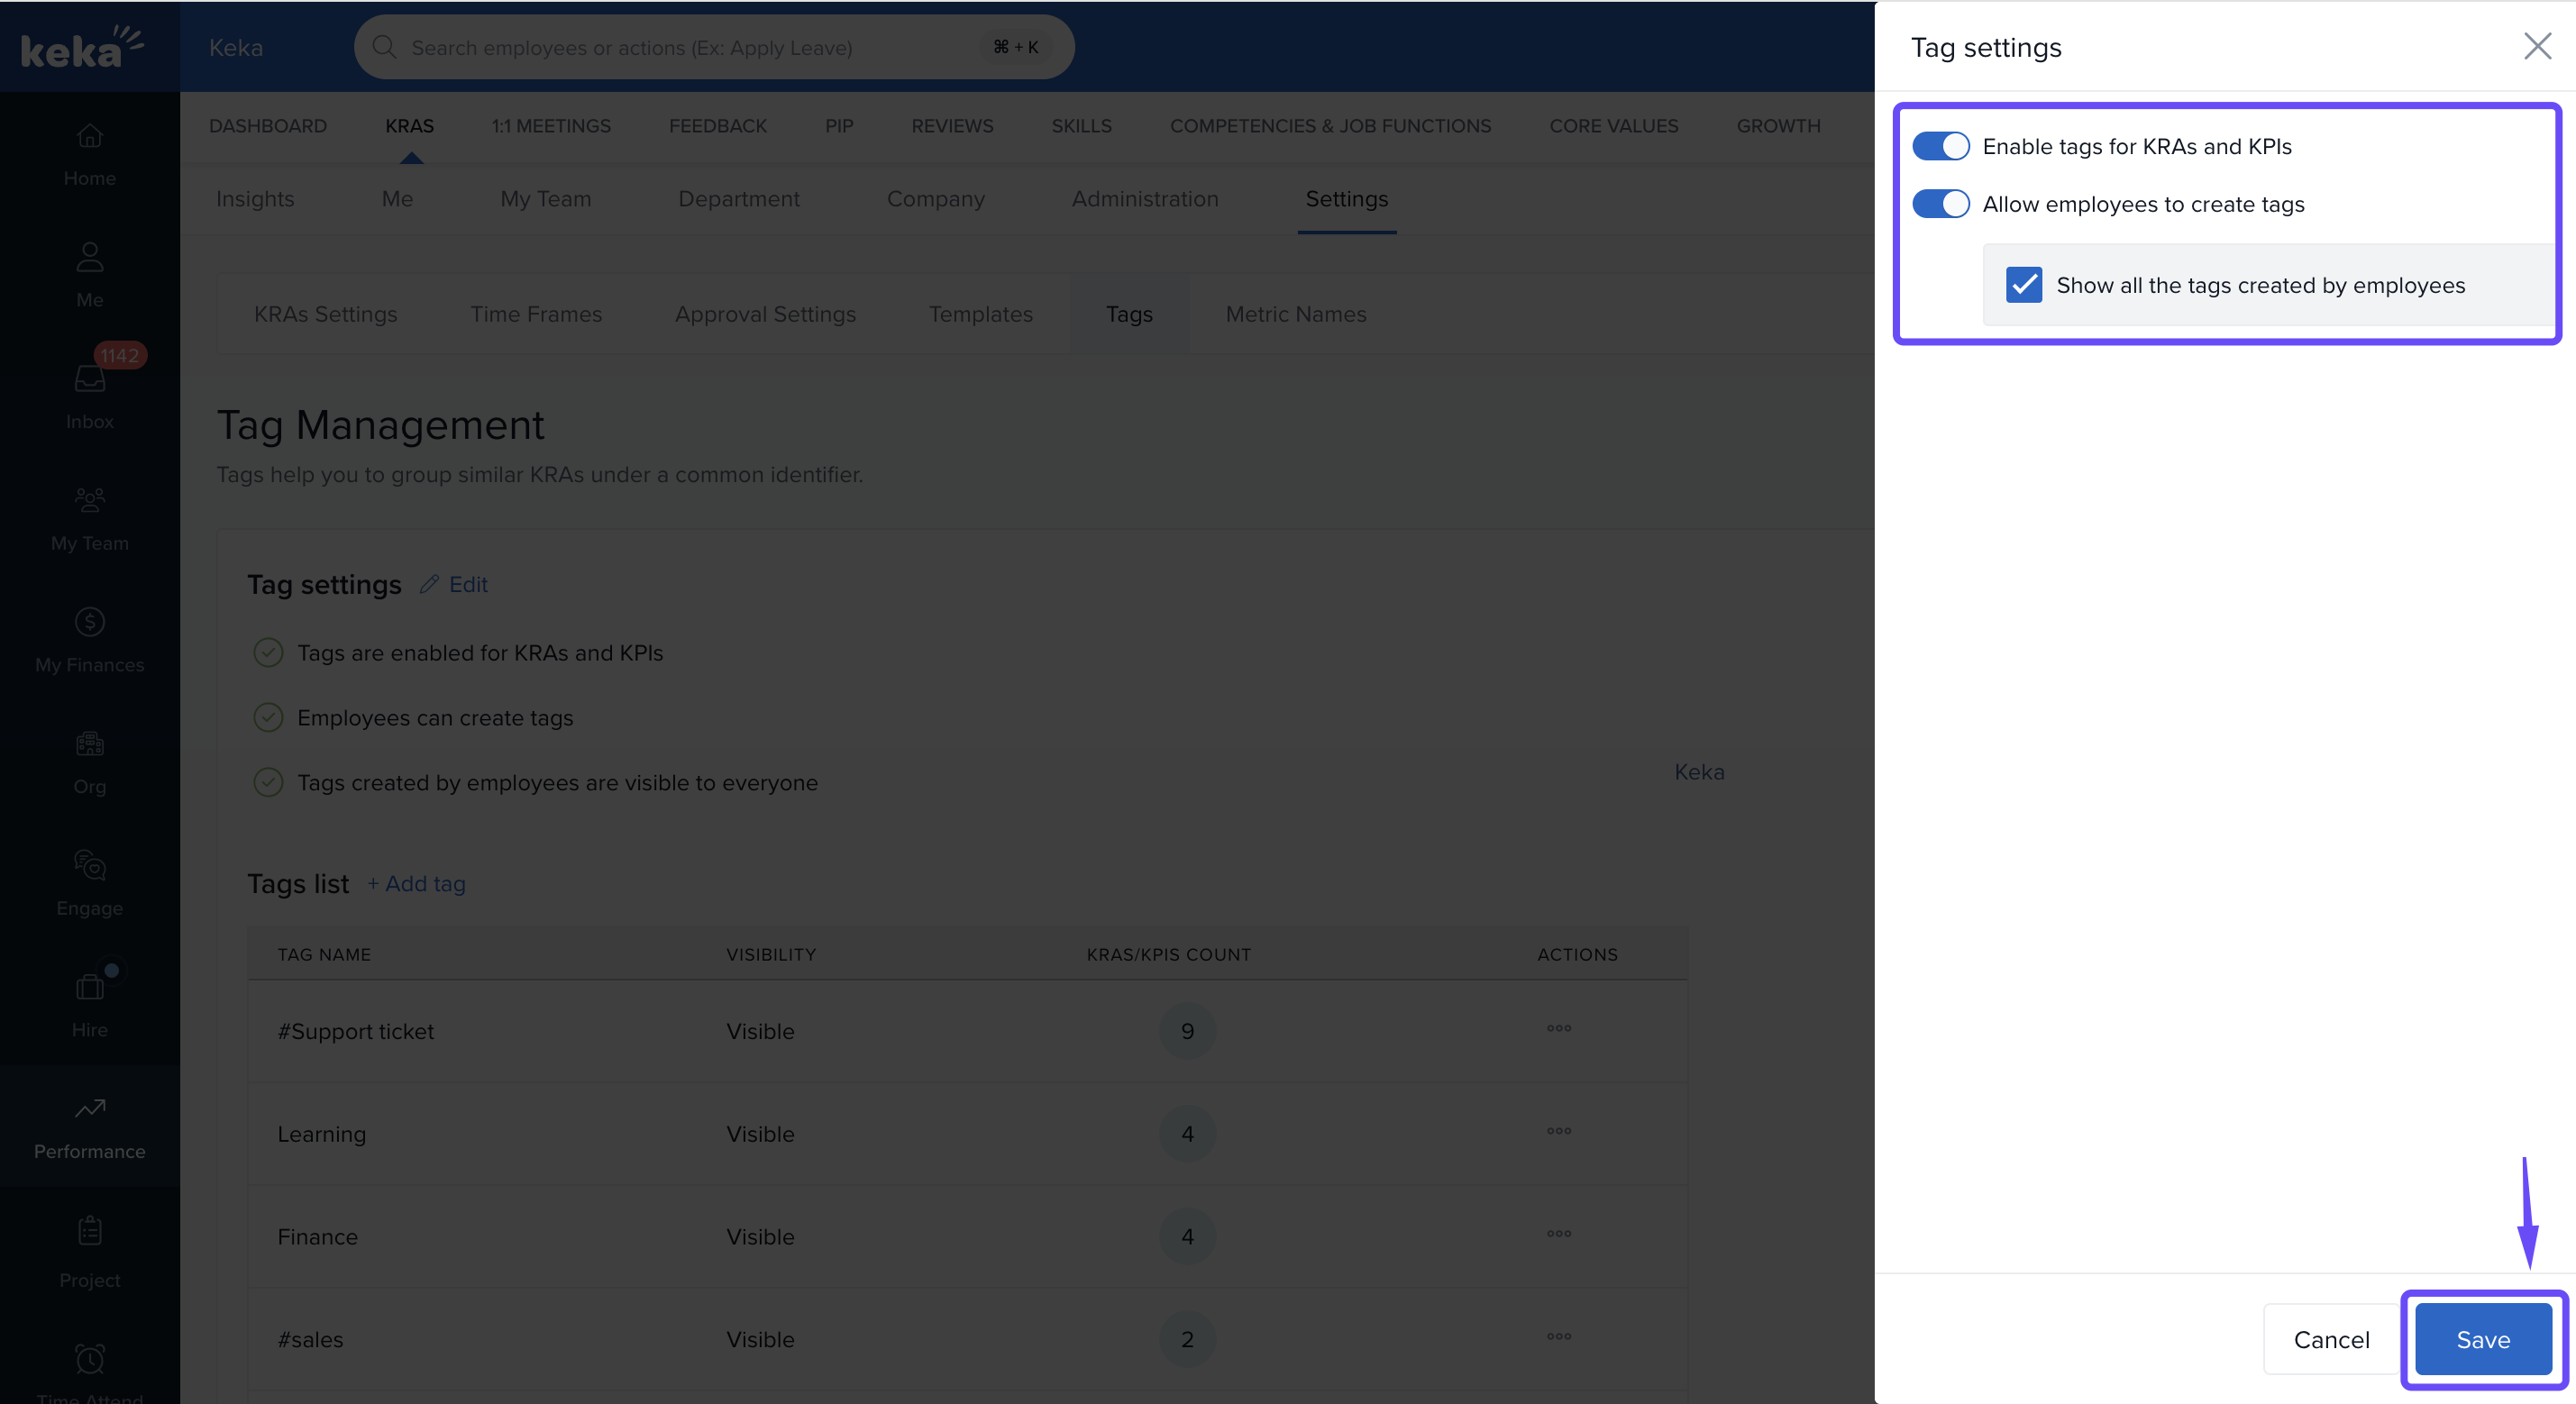Toggle Enable tags for KRAs and KPIs
The image size is (2576, 1404).
point(1940,146)
